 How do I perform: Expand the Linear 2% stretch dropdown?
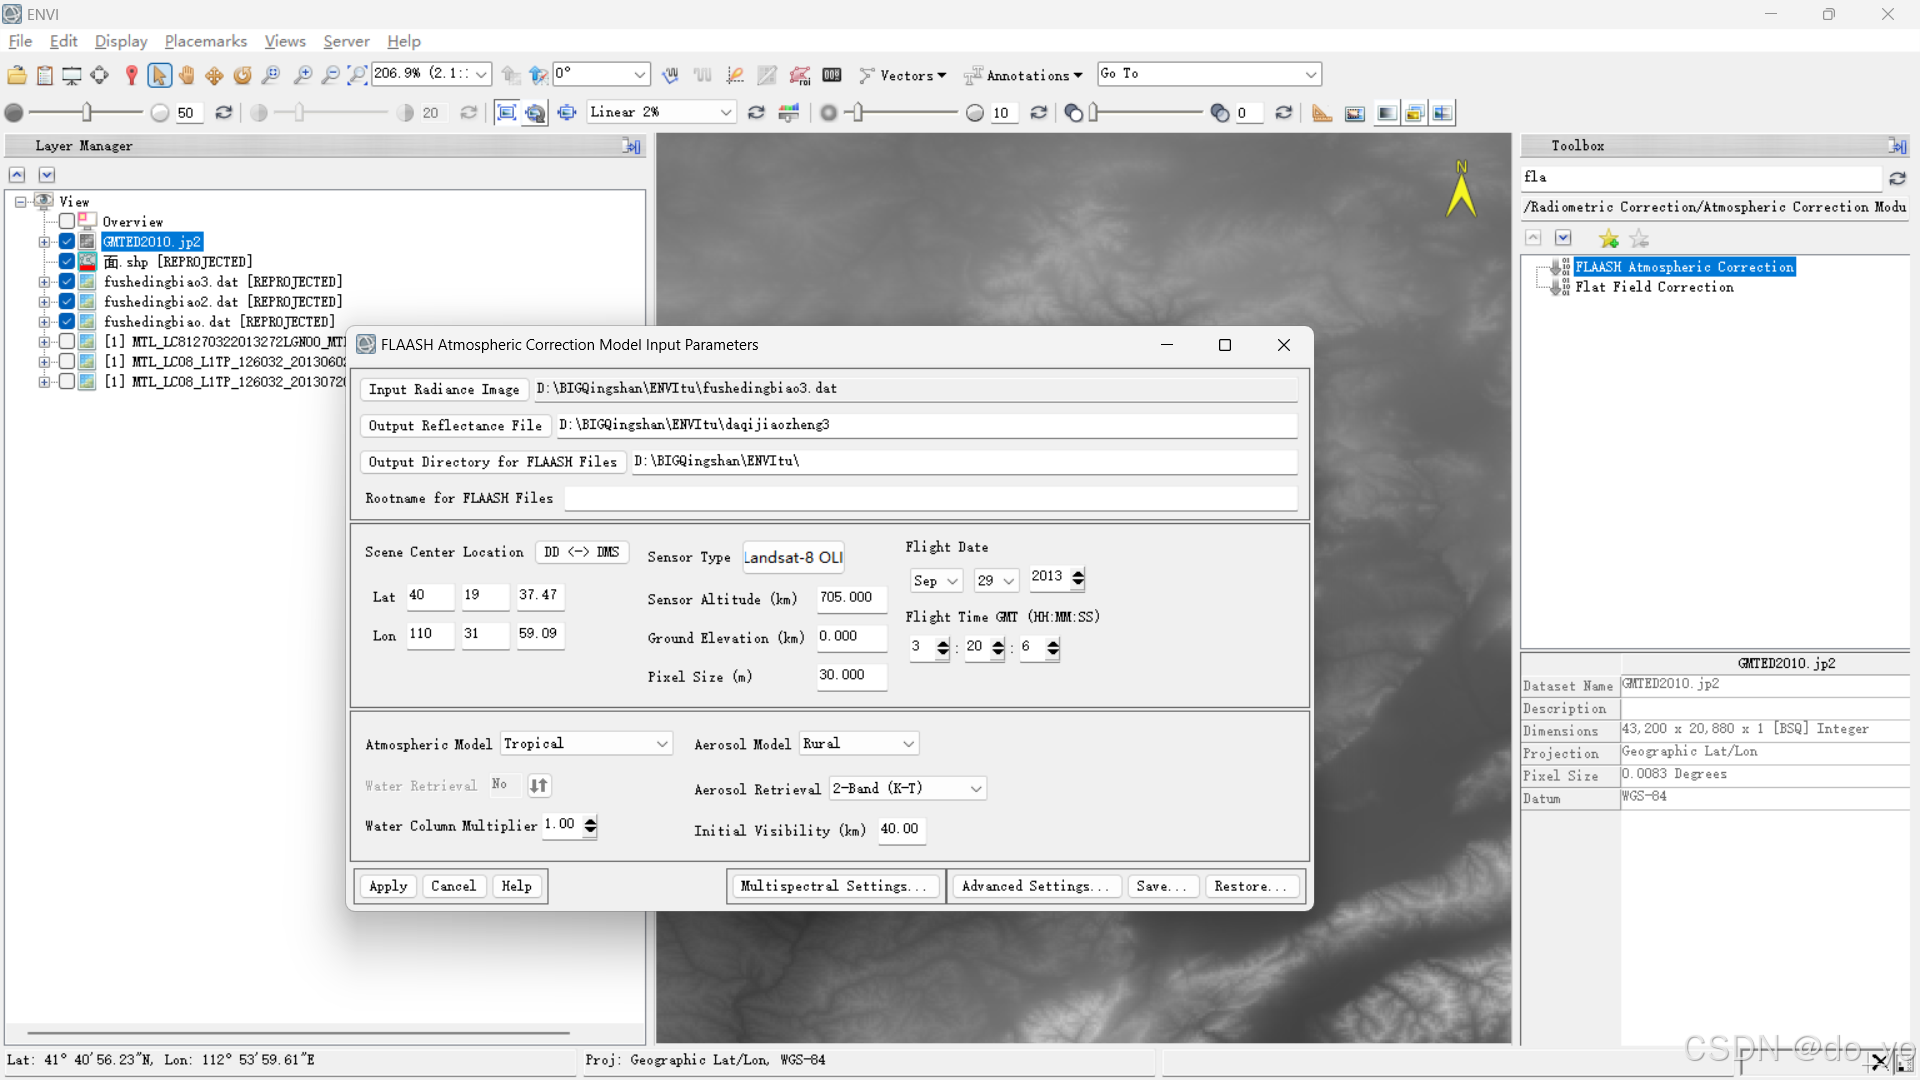(x=726, y=113)
